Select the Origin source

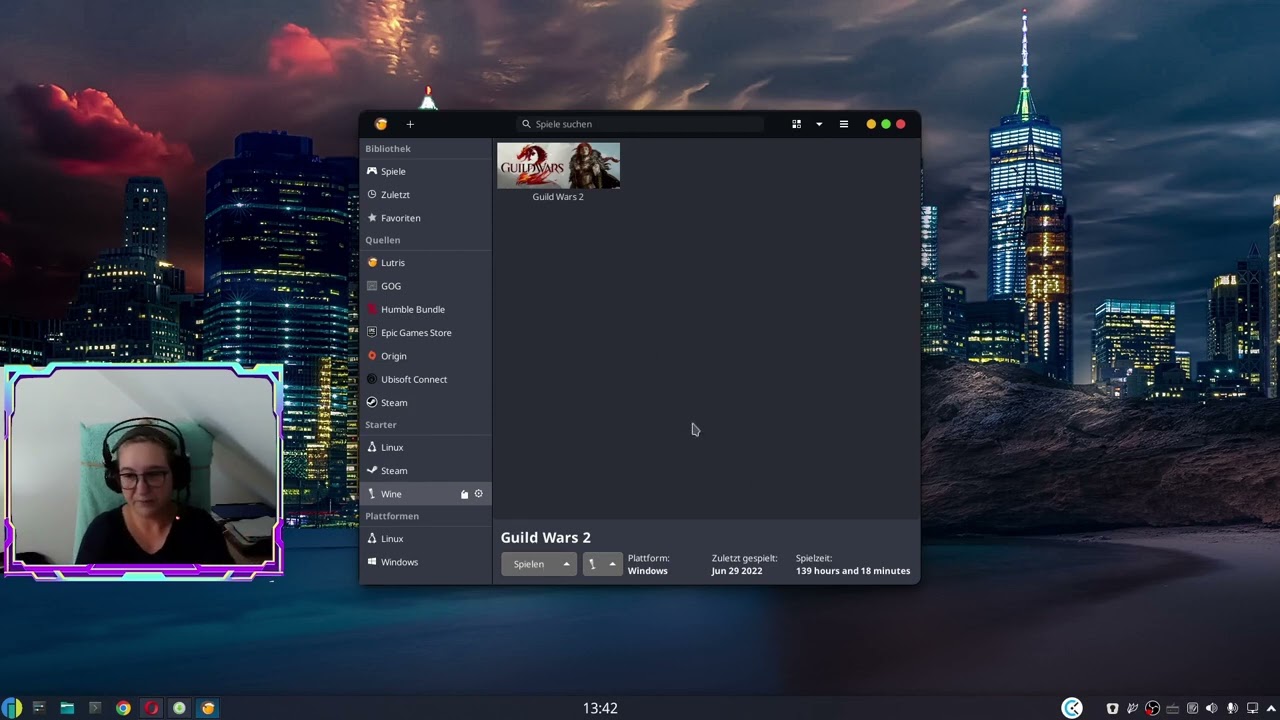click(x=426, y=356)
